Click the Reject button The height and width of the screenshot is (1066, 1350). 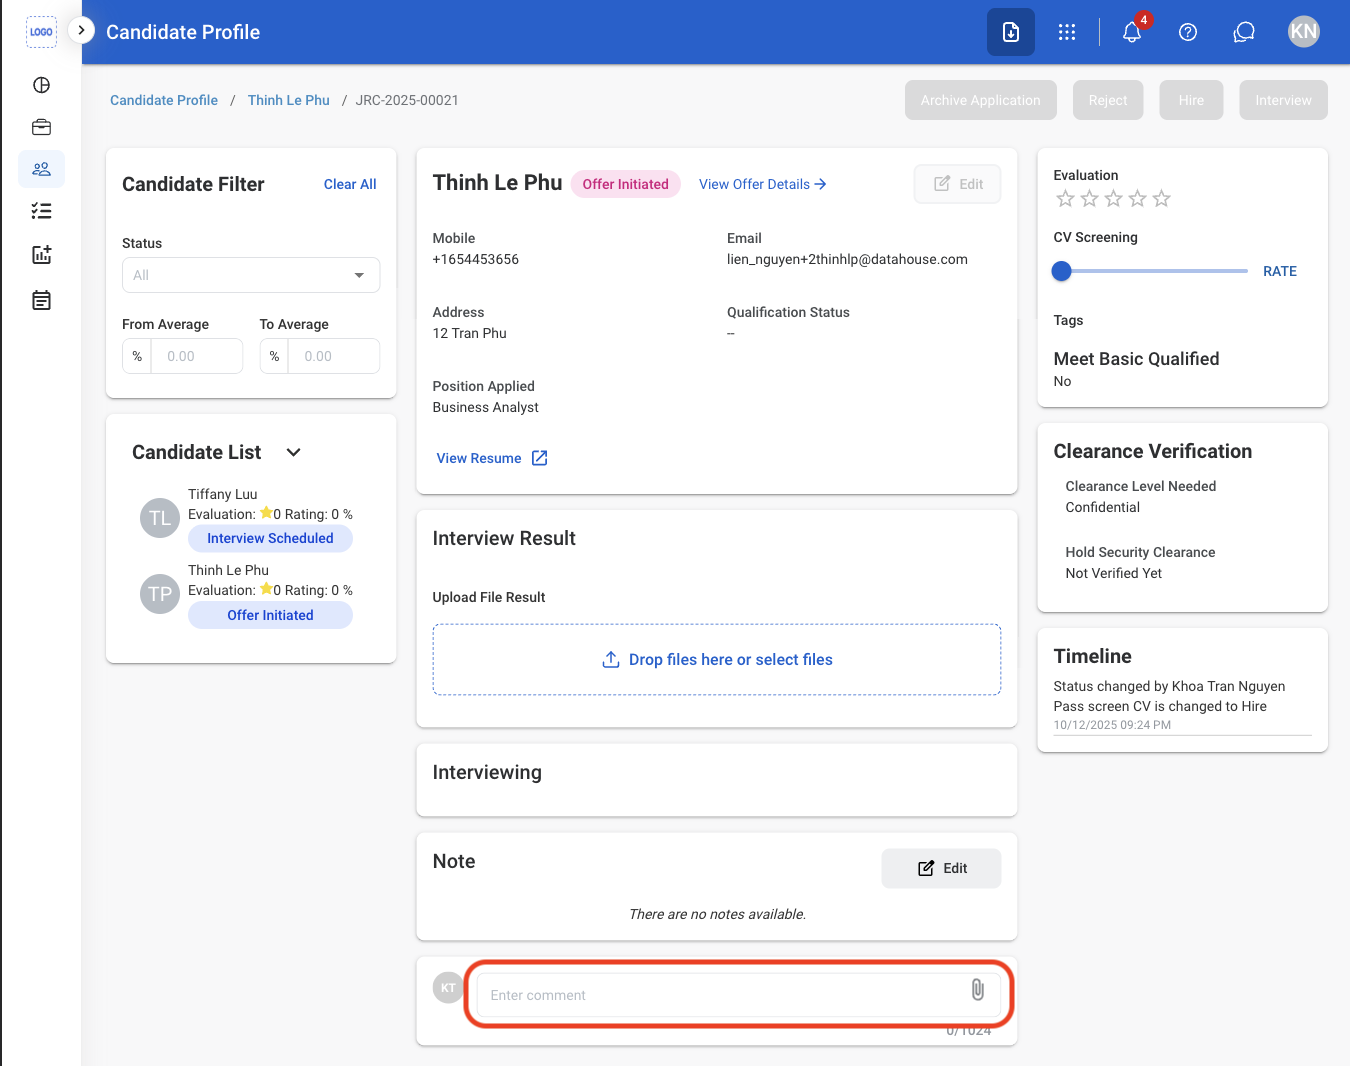[x=1108, y=100]
